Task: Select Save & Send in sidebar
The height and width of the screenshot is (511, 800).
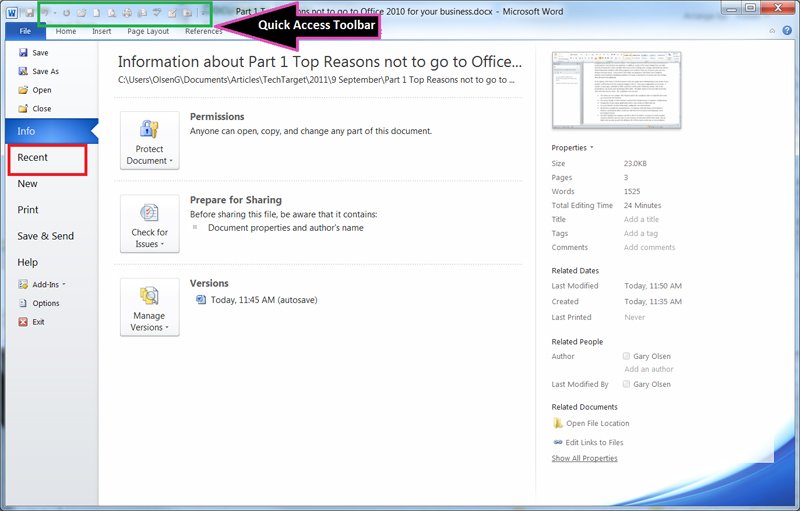Action: tap(45, 236)
